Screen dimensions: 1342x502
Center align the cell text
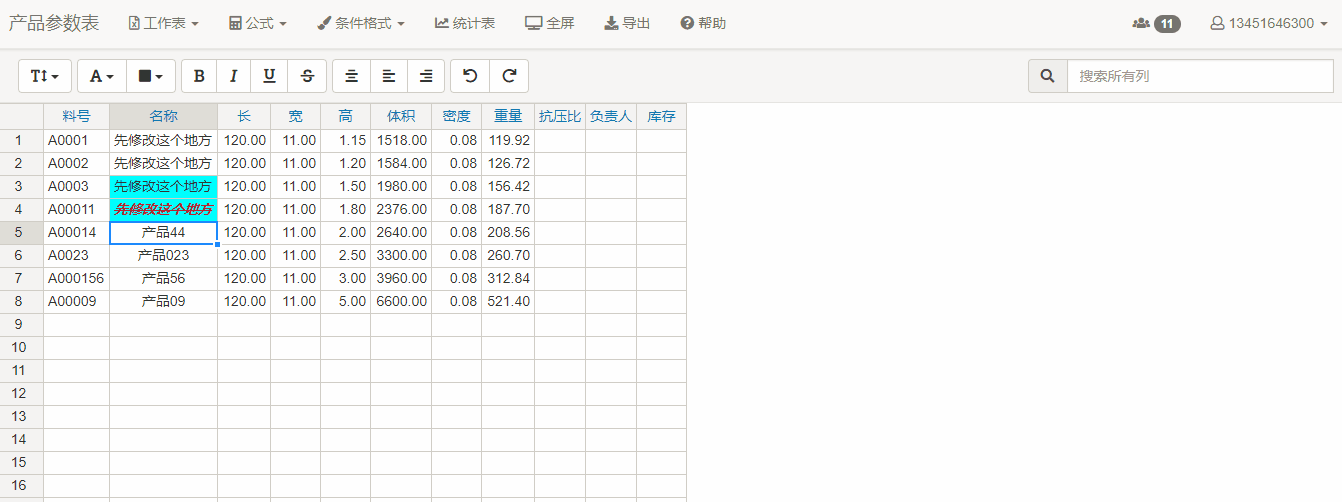coord(351,76)
